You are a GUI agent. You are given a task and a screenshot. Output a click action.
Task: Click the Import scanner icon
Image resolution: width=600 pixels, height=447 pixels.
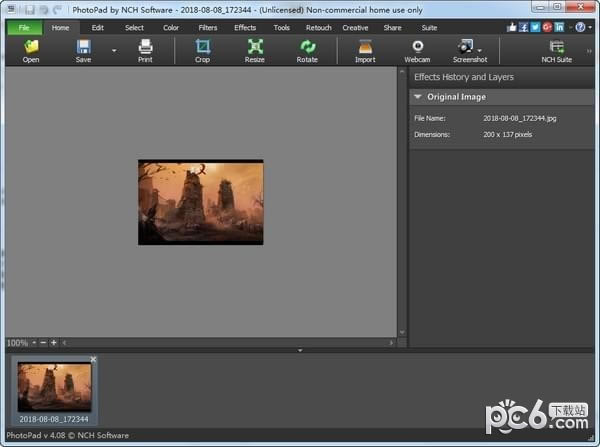click(x=365, y=47)
